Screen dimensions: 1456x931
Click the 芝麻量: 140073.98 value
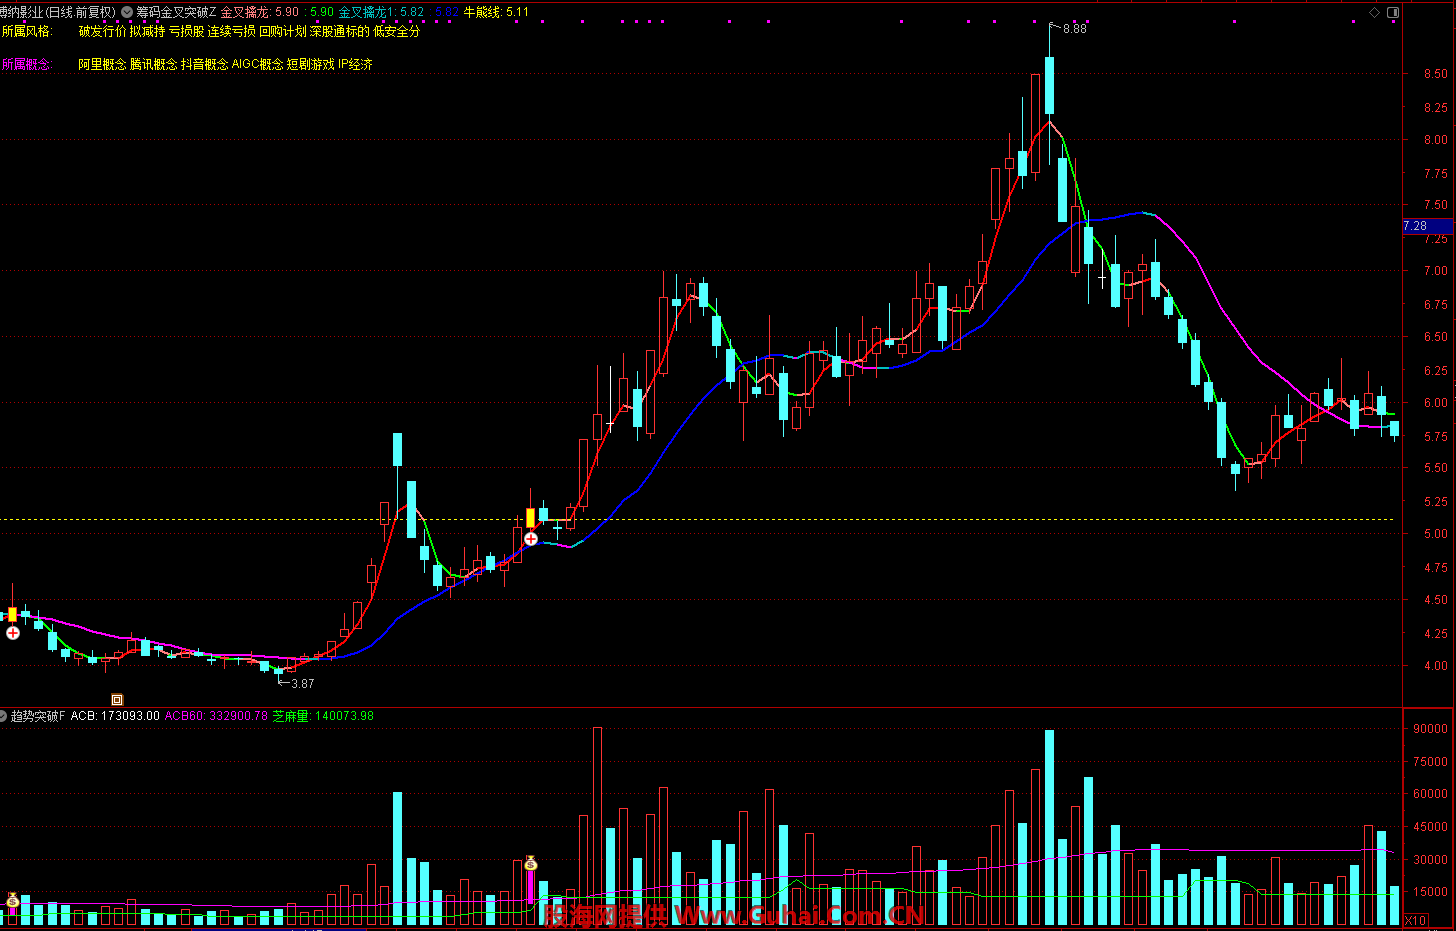[323, 716]
